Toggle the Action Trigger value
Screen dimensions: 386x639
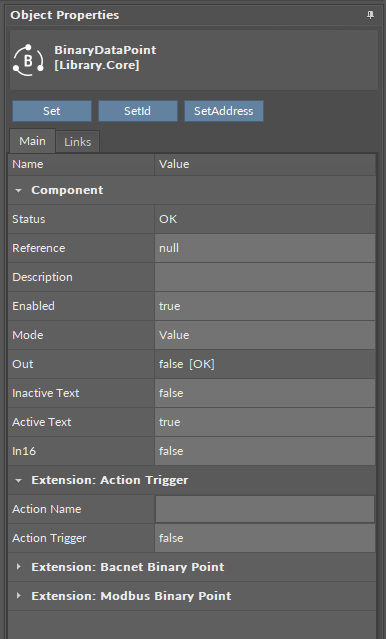coord(265,538)
